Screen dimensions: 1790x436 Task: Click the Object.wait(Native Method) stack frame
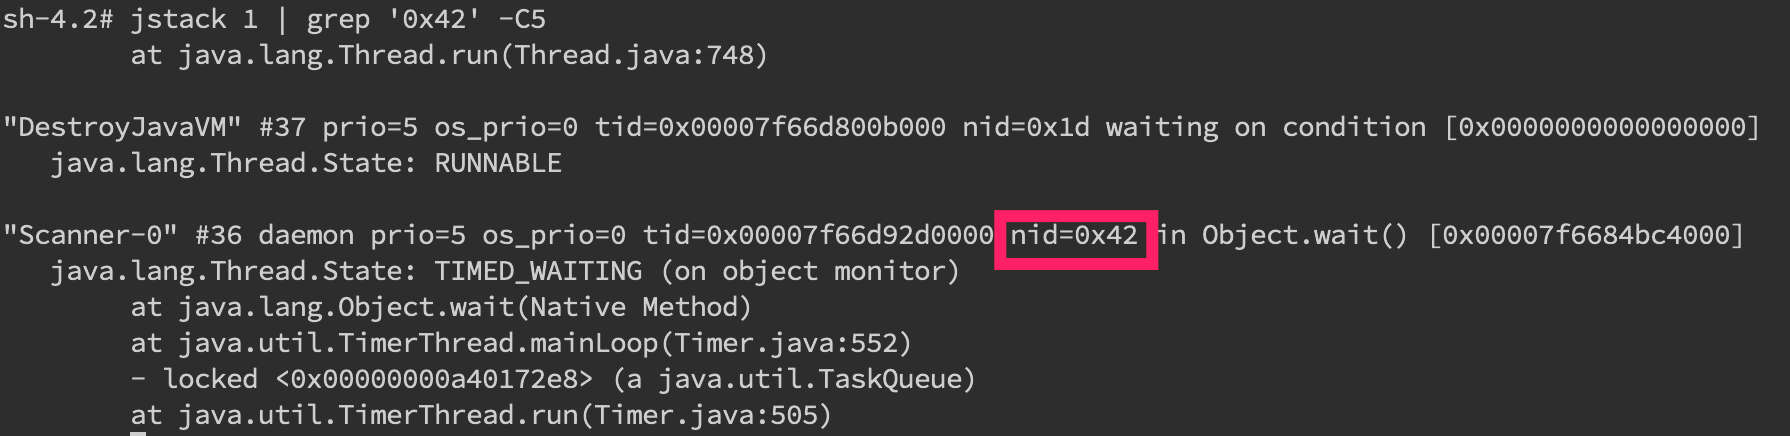click(x=441, y=307)
